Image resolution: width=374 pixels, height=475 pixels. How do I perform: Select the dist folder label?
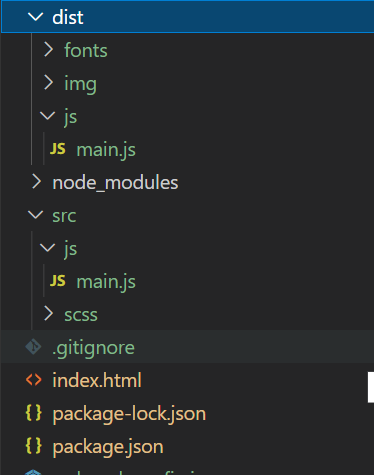pyautogui.click(x=68, y=17)
